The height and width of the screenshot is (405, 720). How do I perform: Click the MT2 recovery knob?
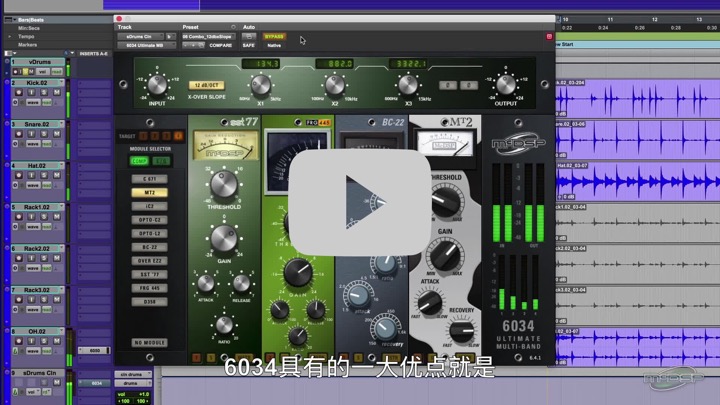461,330
